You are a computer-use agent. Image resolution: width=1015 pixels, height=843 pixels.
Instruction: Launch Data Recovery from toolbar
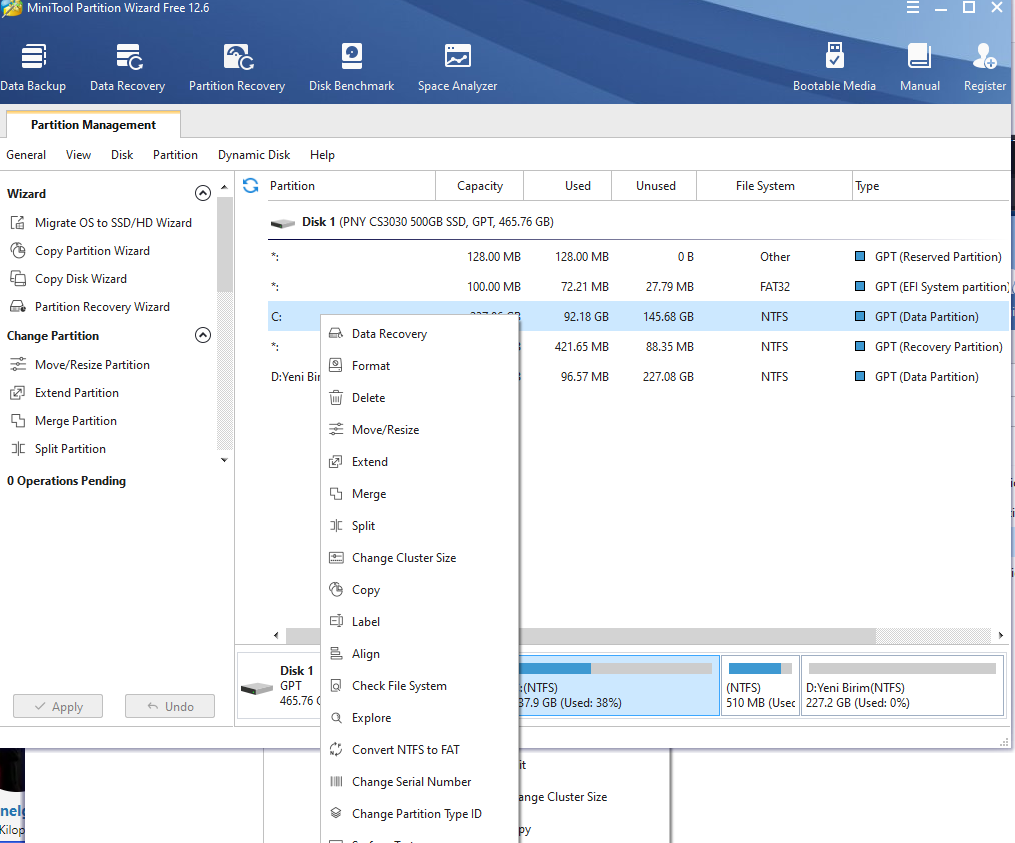point(128,67)
